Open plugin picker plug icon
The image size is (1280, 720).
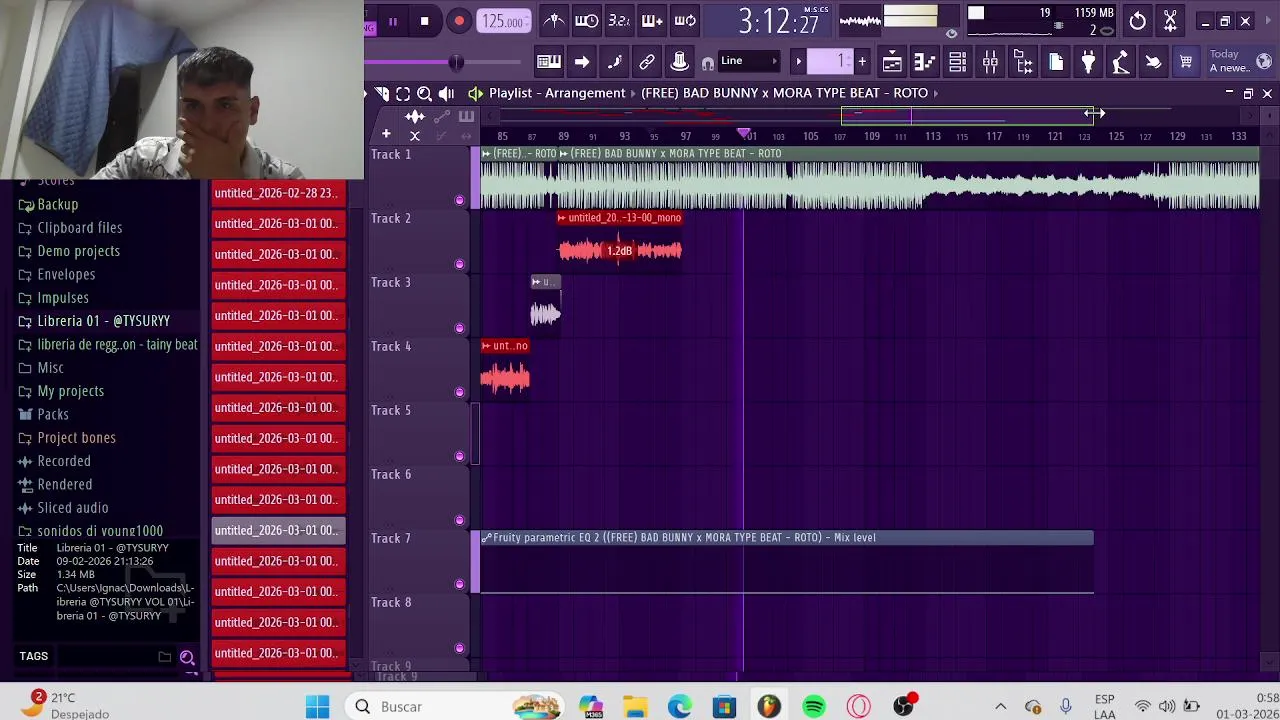[x=1088, y=62]
